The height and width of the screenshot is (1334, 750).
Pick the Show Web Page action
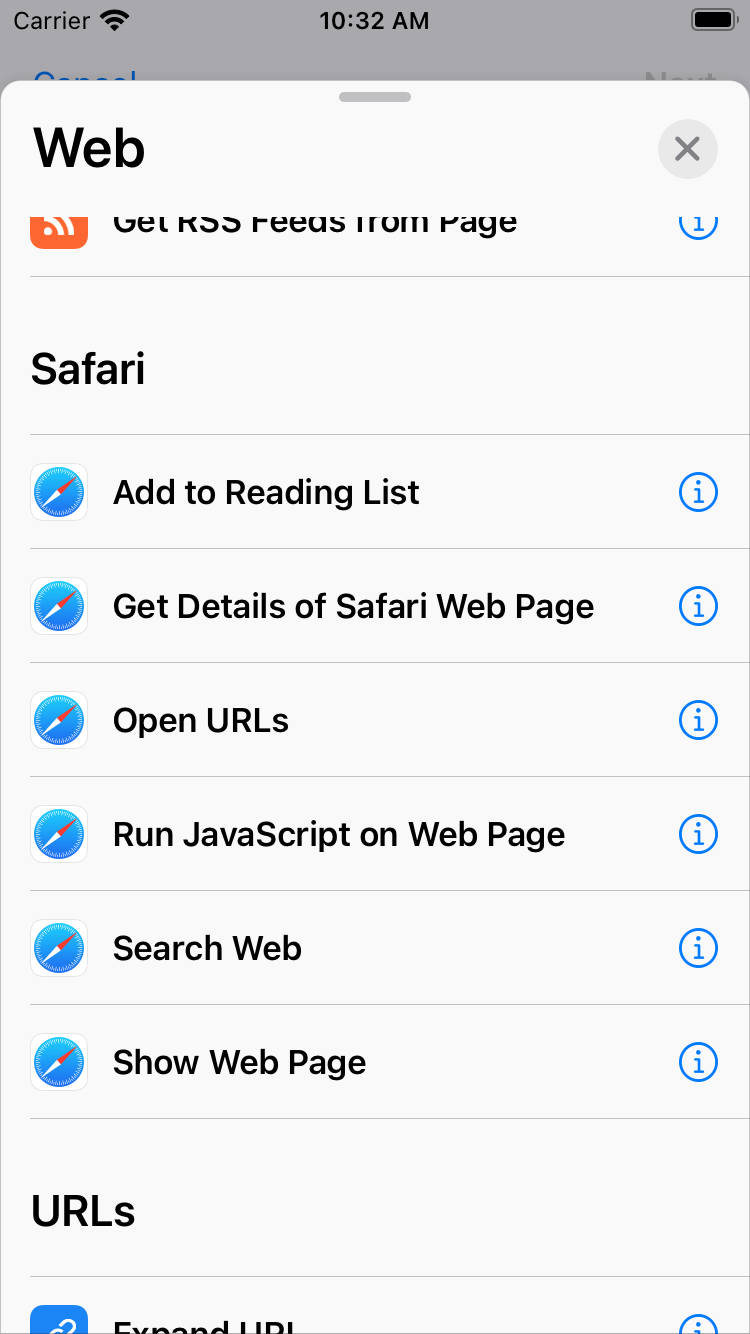pos(239,1062)
